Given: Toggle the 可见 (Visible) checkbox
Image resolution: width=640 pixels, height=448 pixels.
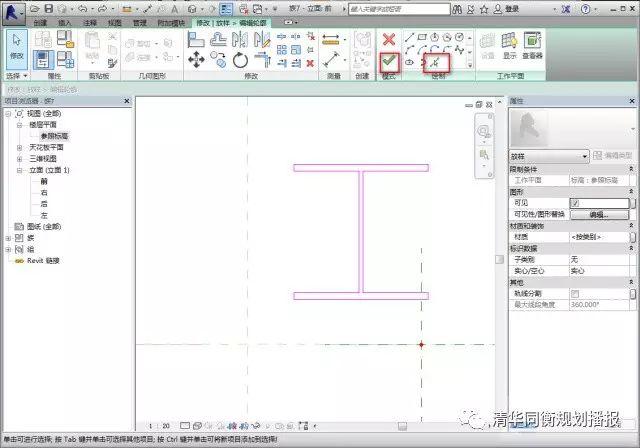Looking at the screenshot, I should pos(574,203).
